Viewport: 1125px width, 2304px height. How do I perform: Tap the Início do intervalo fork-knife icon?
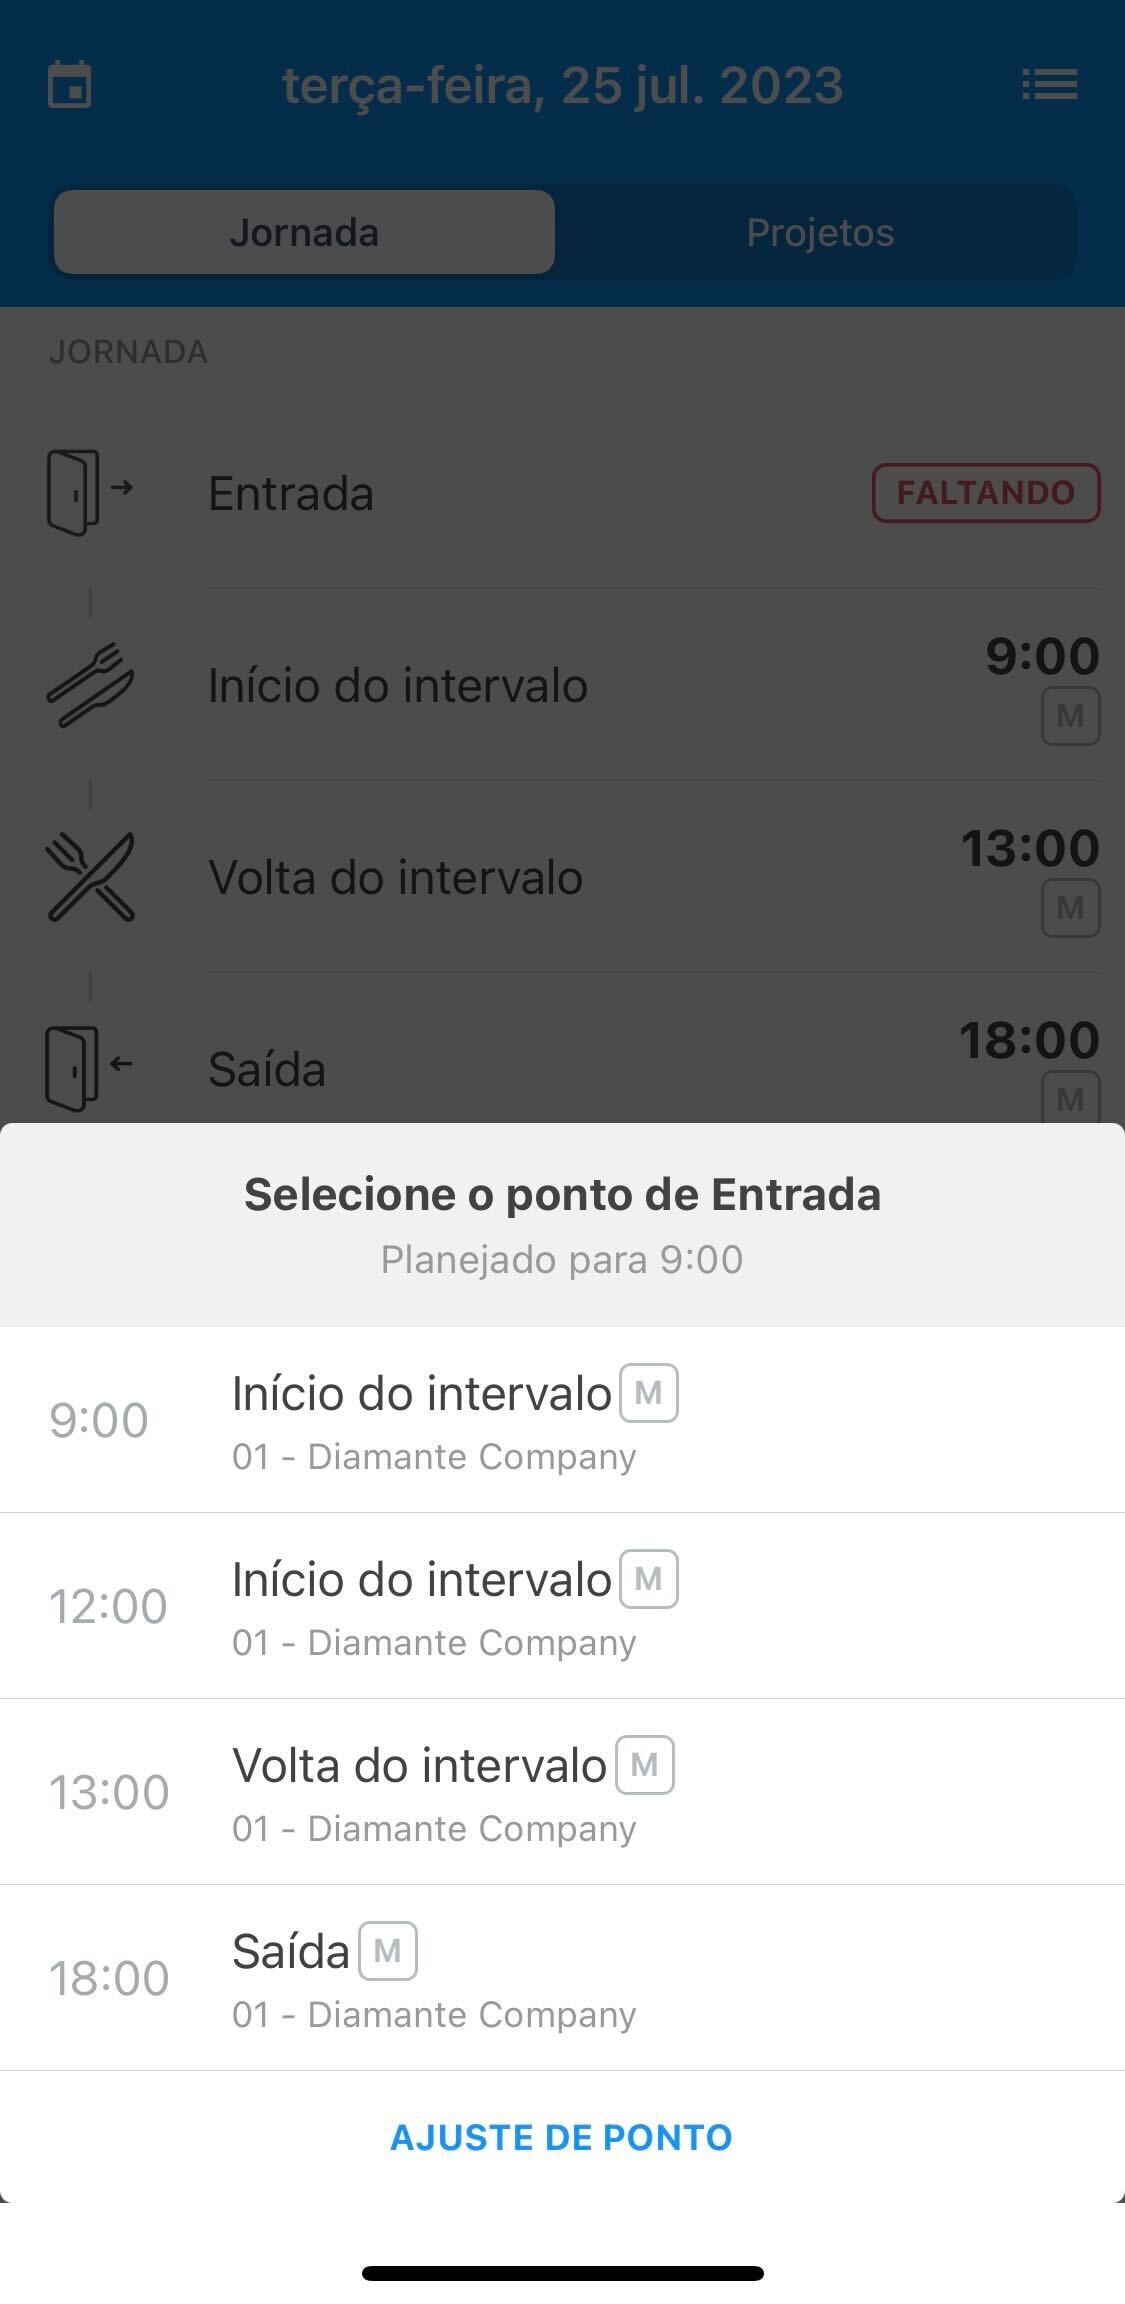pos(90,685)
